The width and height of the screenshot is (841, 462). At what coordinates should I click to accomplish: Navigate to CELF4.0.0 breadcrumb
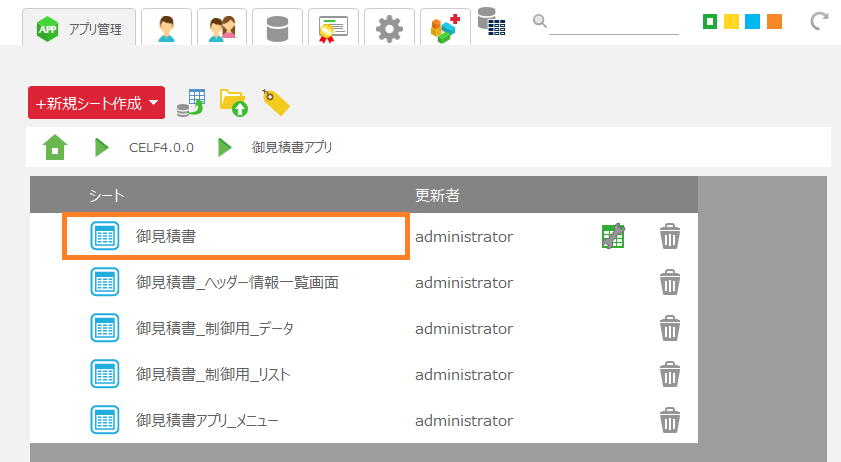pos(161,148)
